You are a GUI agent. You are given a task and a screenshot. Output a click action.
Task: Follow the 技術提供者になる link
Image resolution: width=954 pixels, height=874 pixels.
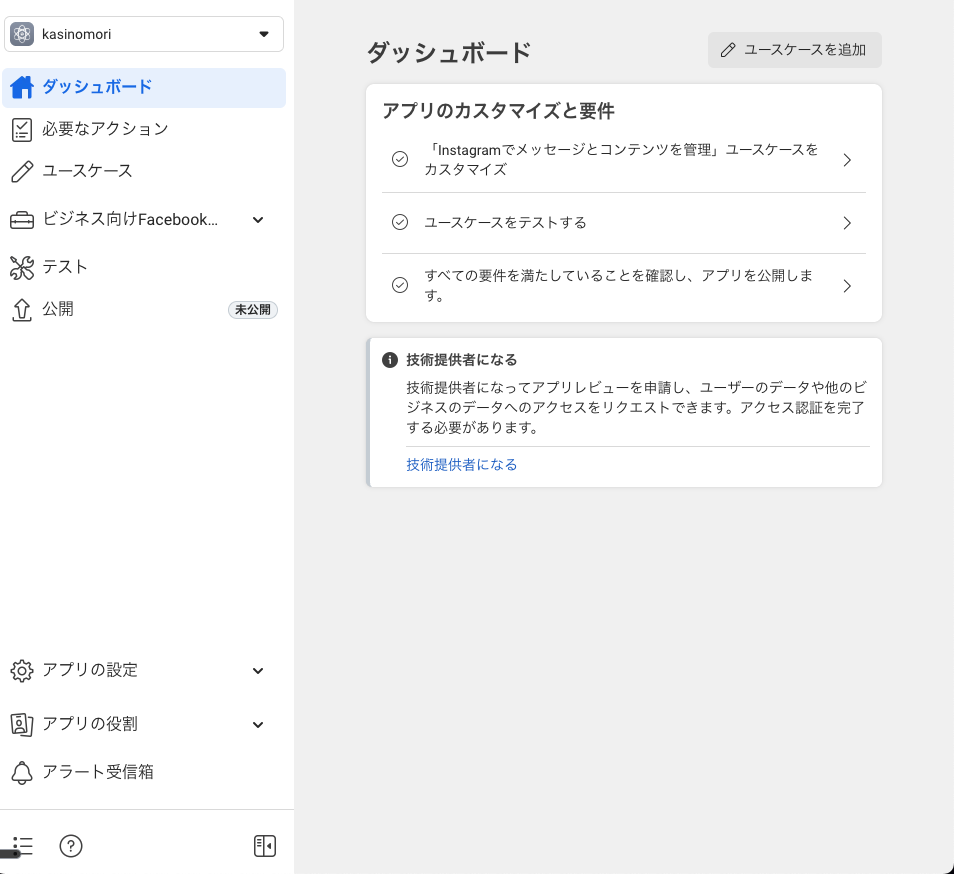click(x=461, y=464)
